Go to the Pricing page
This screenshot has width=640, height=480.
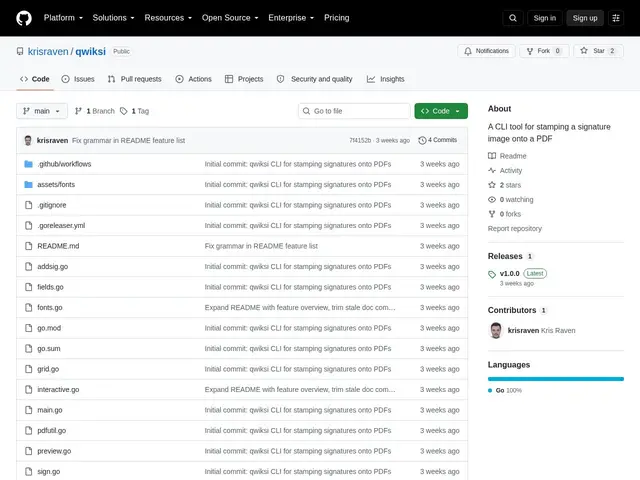click(x=336, y=18)
